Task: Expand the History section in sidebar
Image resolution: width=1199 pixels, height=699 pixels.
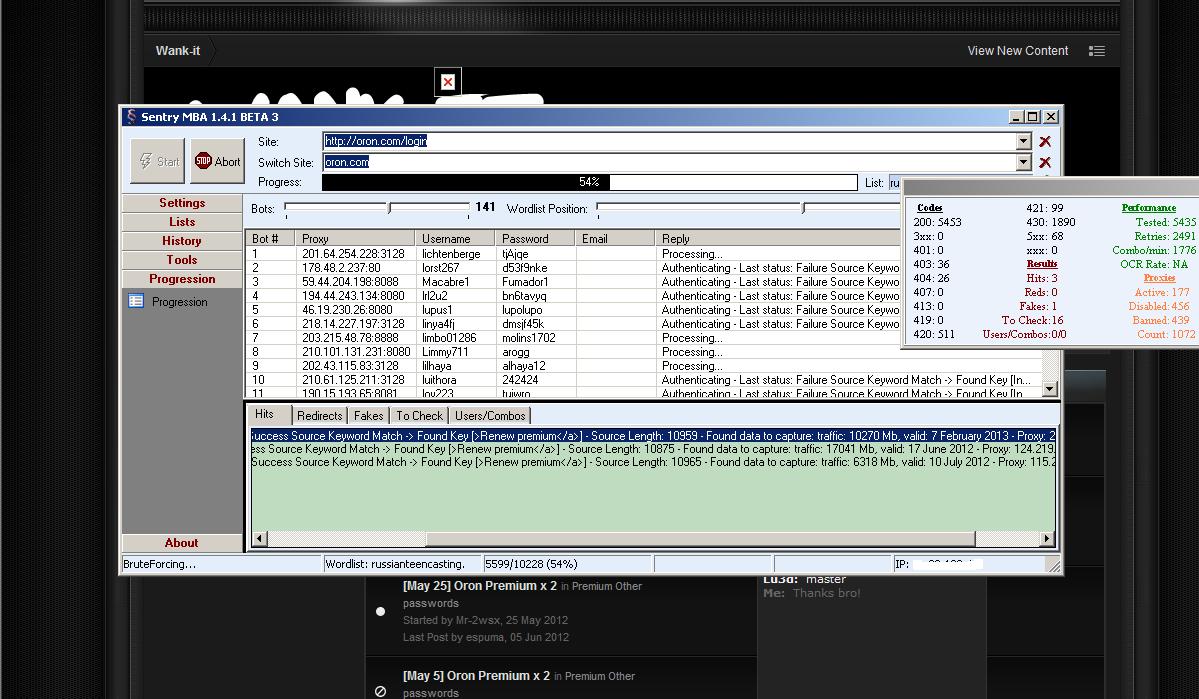Action: click(x=182, y=241)
